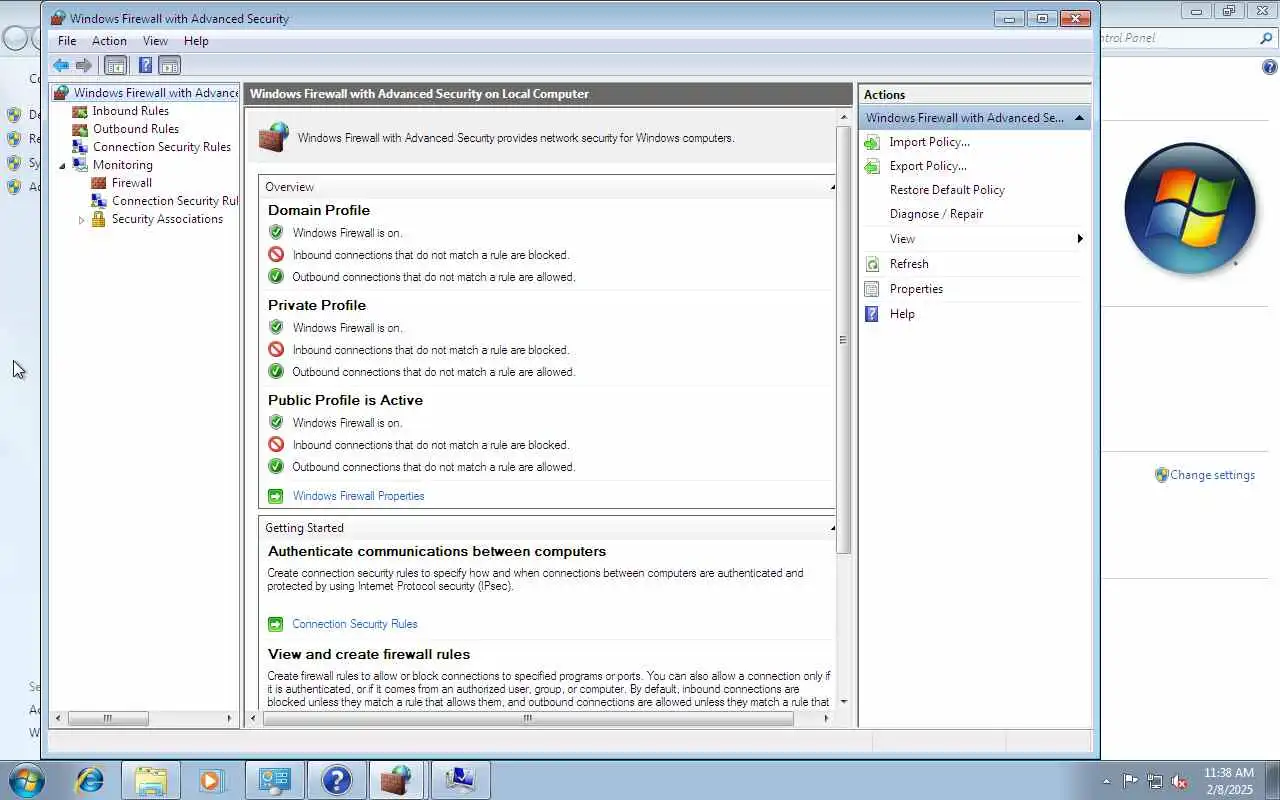Click the blue Help toolbar icon
This screenshot has width=1280, height=800.
(x=145, y=66)
